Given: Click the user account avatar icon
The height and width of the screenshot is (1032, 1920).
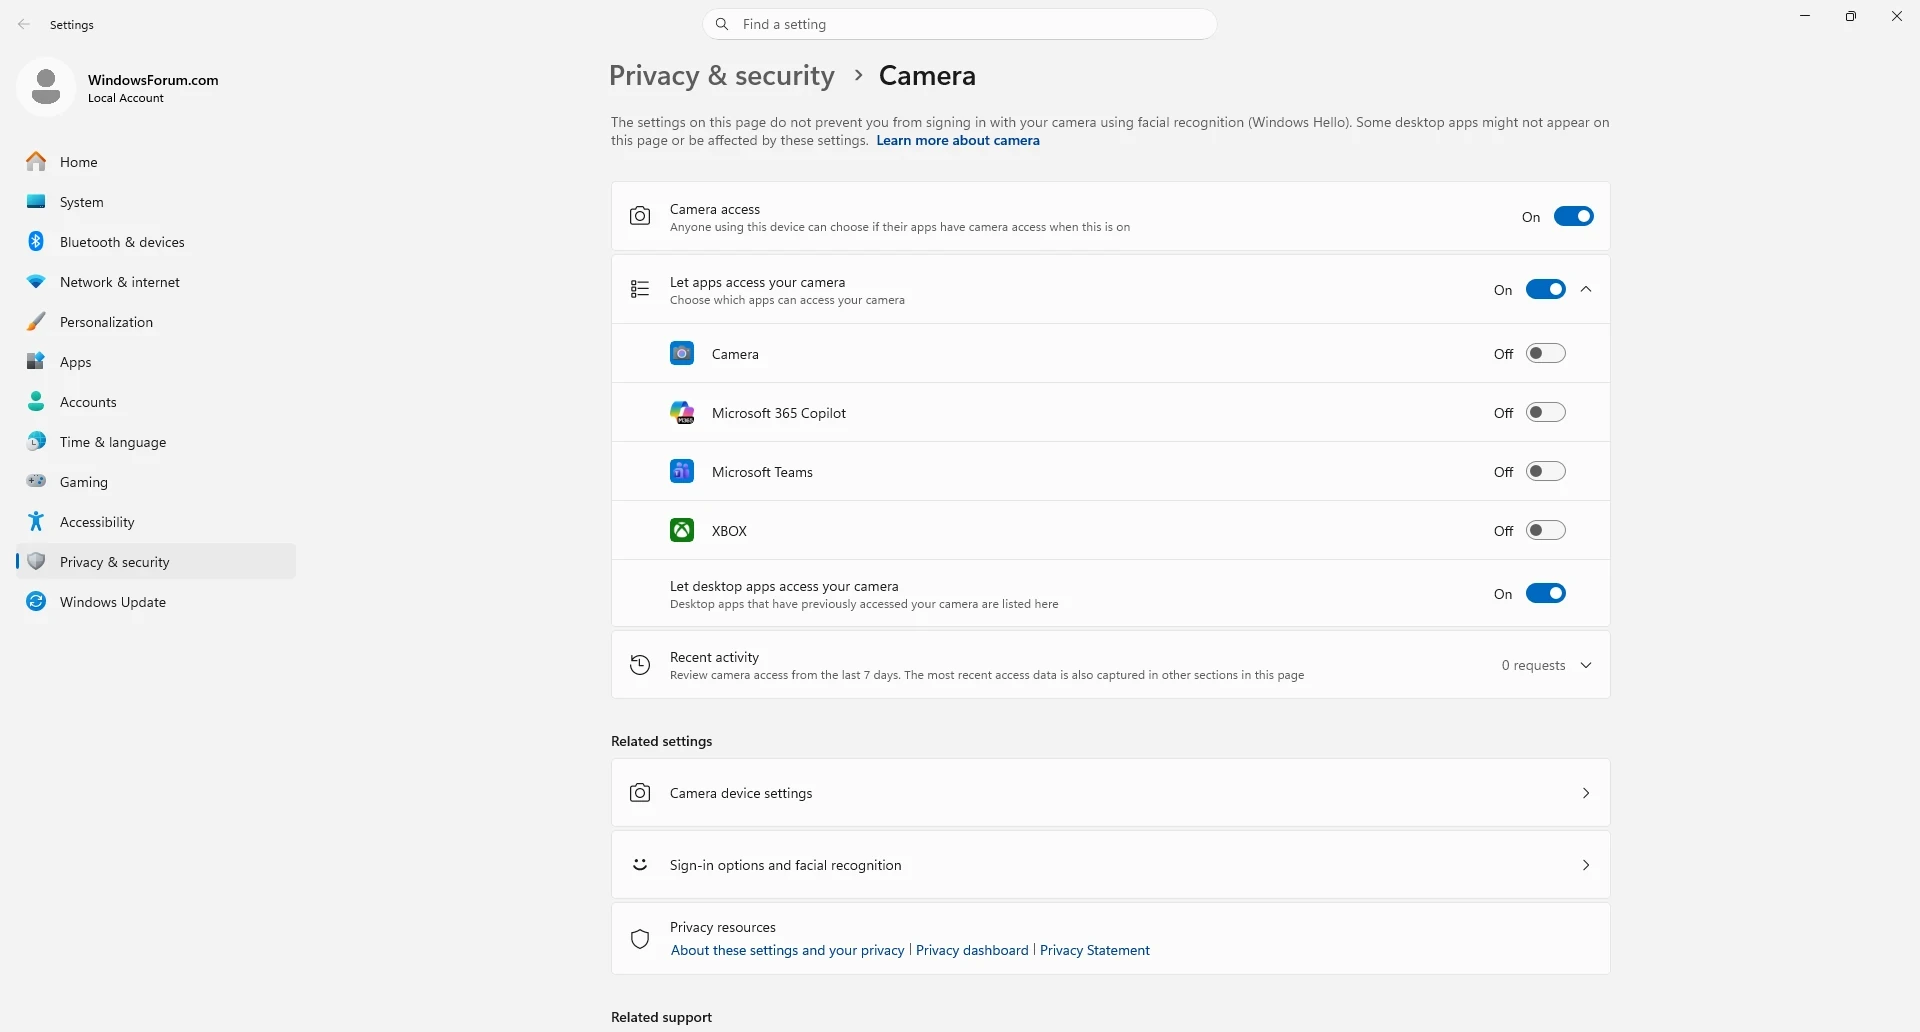Looking at the screenshot, I should [46, 87].
